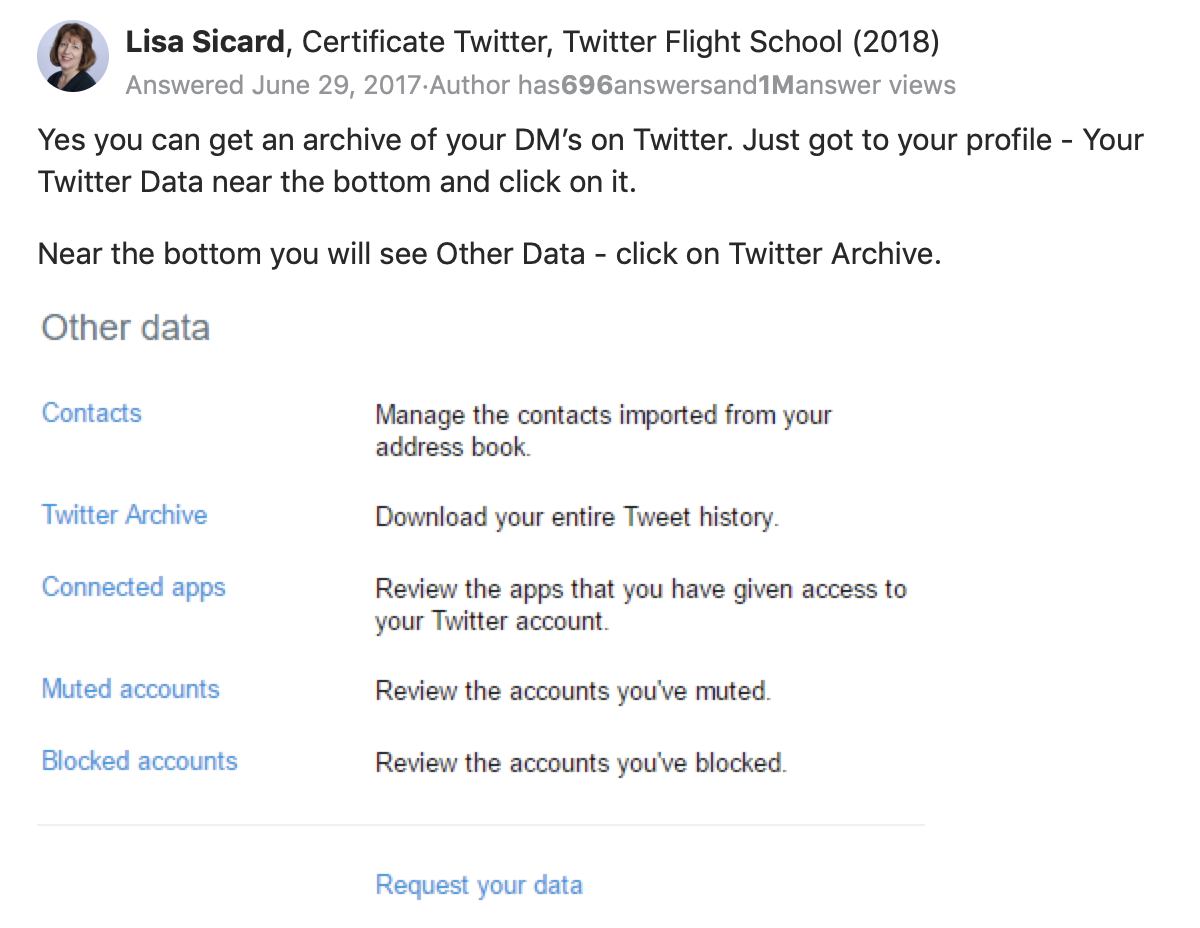This screenshot has height=928, width=1200.
Task: Click the Other data heading
Action: pos(125,328)
